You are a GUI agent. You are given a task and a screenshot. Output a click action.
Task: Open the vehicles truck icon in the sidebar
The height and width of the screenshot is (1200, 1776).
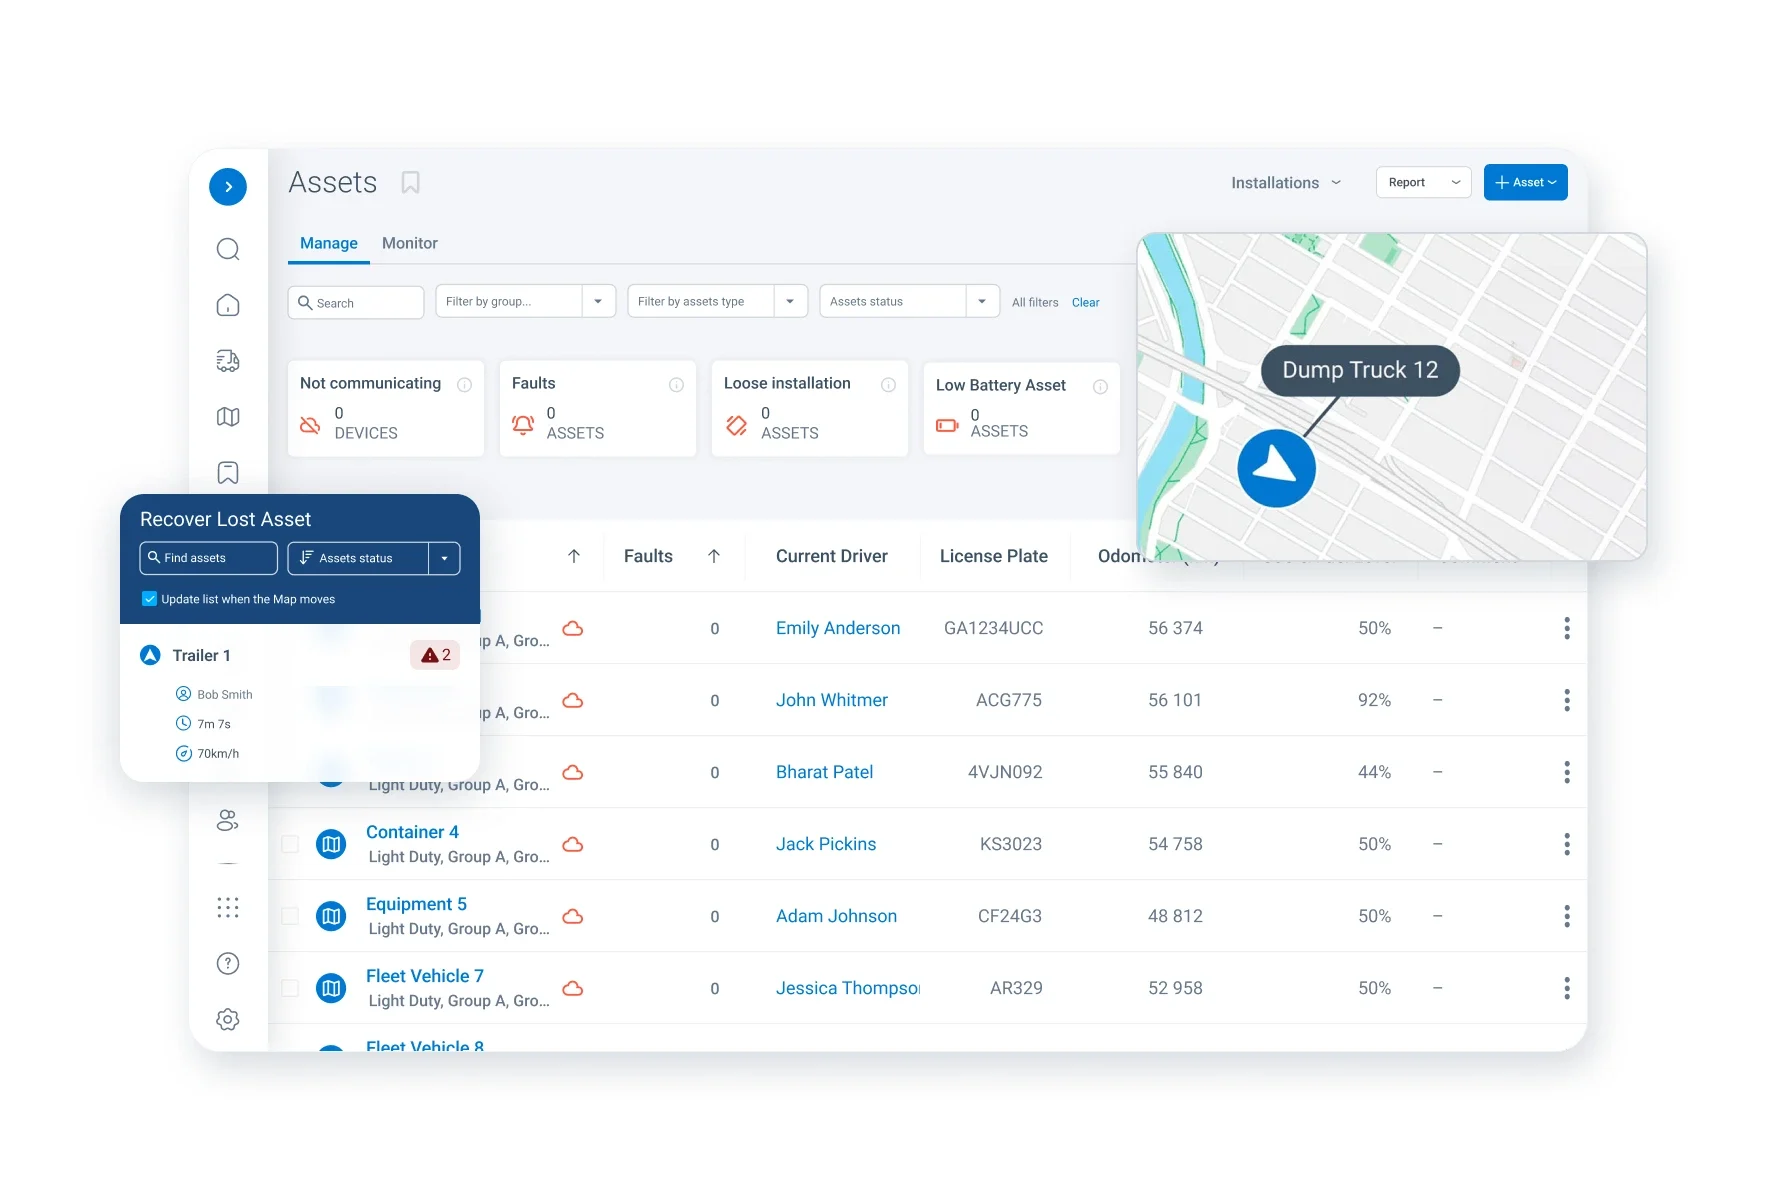(x=228, y=361)
